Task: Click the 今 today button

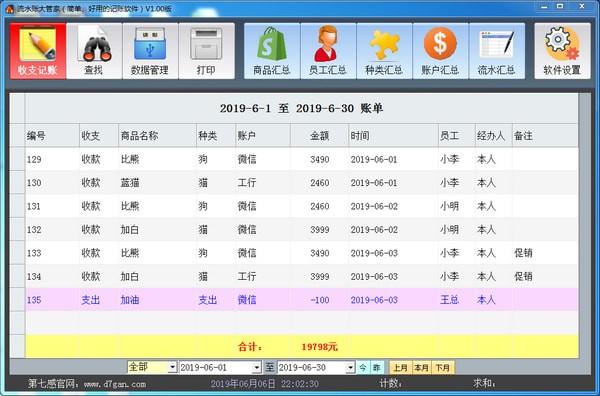Action: (363, 368)
